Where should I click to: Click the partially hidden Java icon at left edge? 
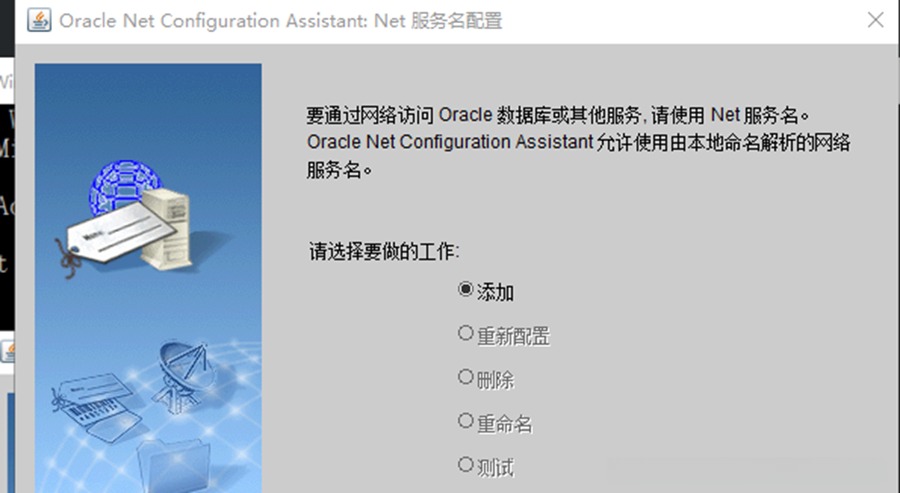[x=7, y=351]
